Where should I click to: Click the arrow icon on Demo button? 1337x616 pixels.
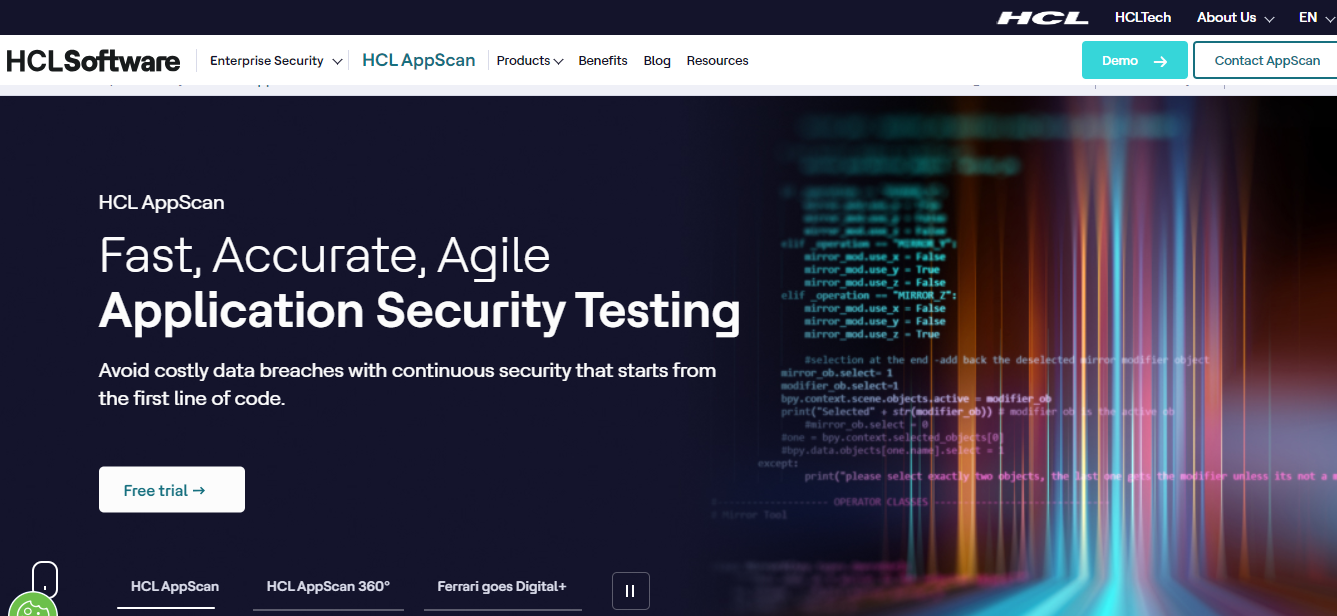[x=1160, y=61]
